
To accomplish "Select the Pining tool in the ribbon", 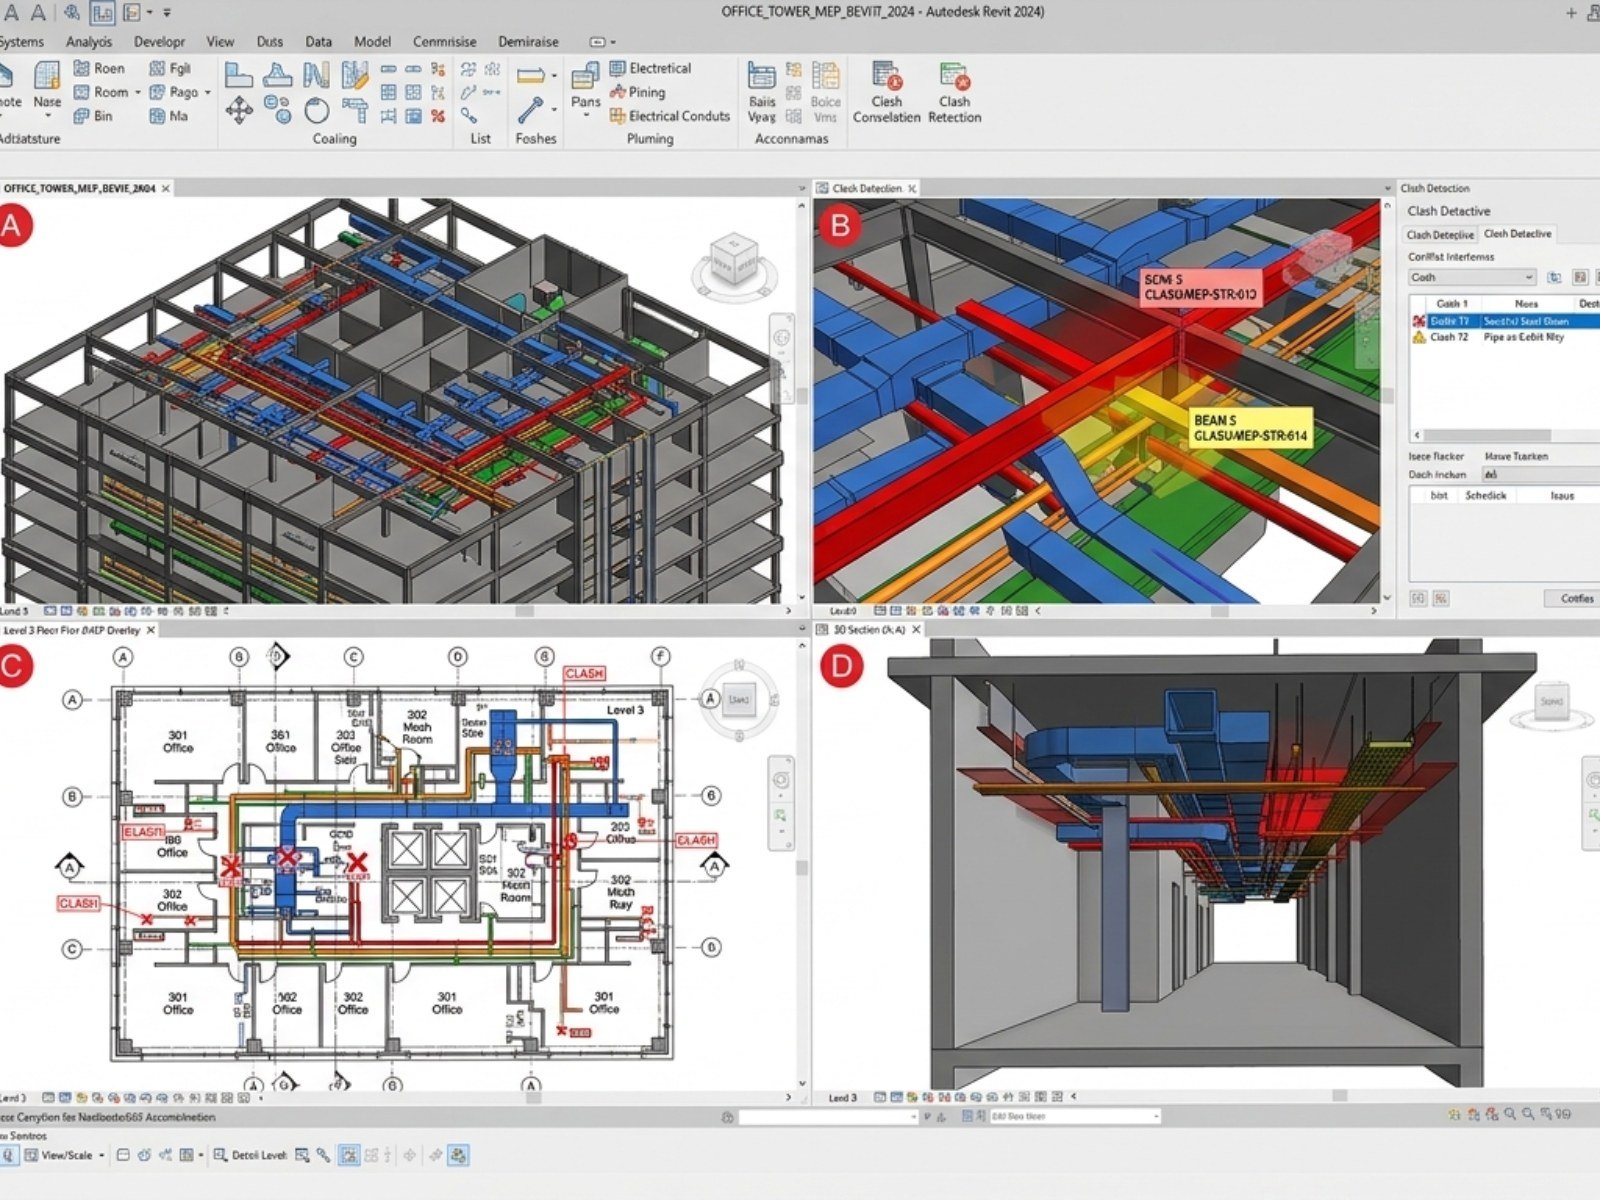I will coord(637,92).
